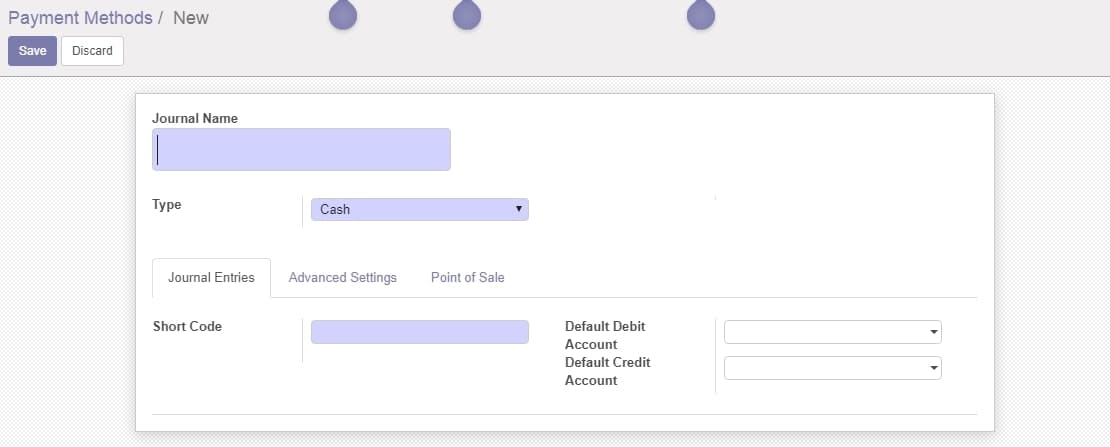Open the Advanced Settings tab
Viewport: 1110px width, 447px height.
(x=343, y=278)
